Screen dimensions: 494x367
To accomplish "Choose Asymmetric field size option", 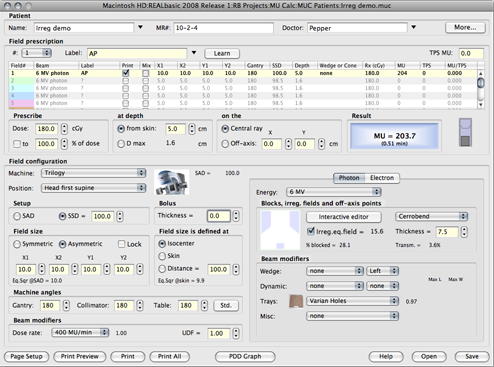I will pyautogui.click(x=62, y=244).
